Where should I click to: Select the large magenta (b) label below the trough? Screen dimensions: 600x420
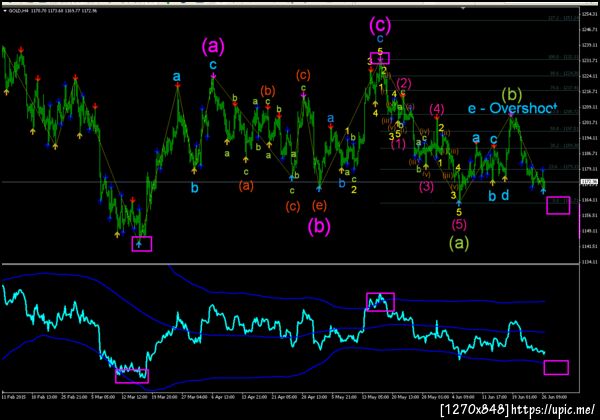(x=319, y=226)
